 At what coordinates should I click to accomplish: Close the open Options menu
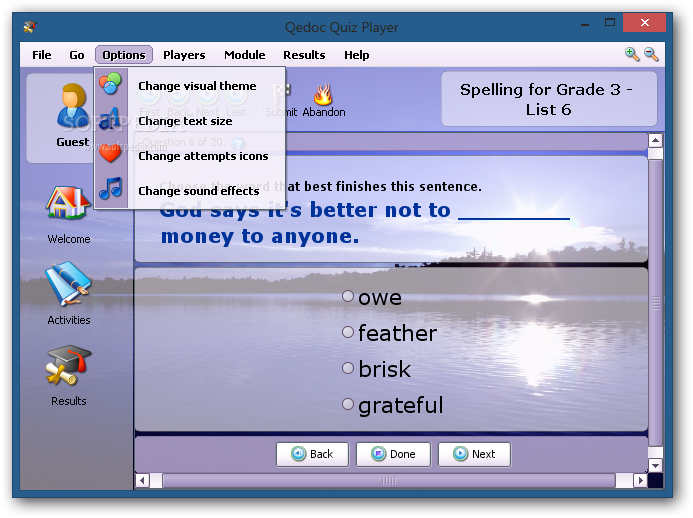point(124,55)
